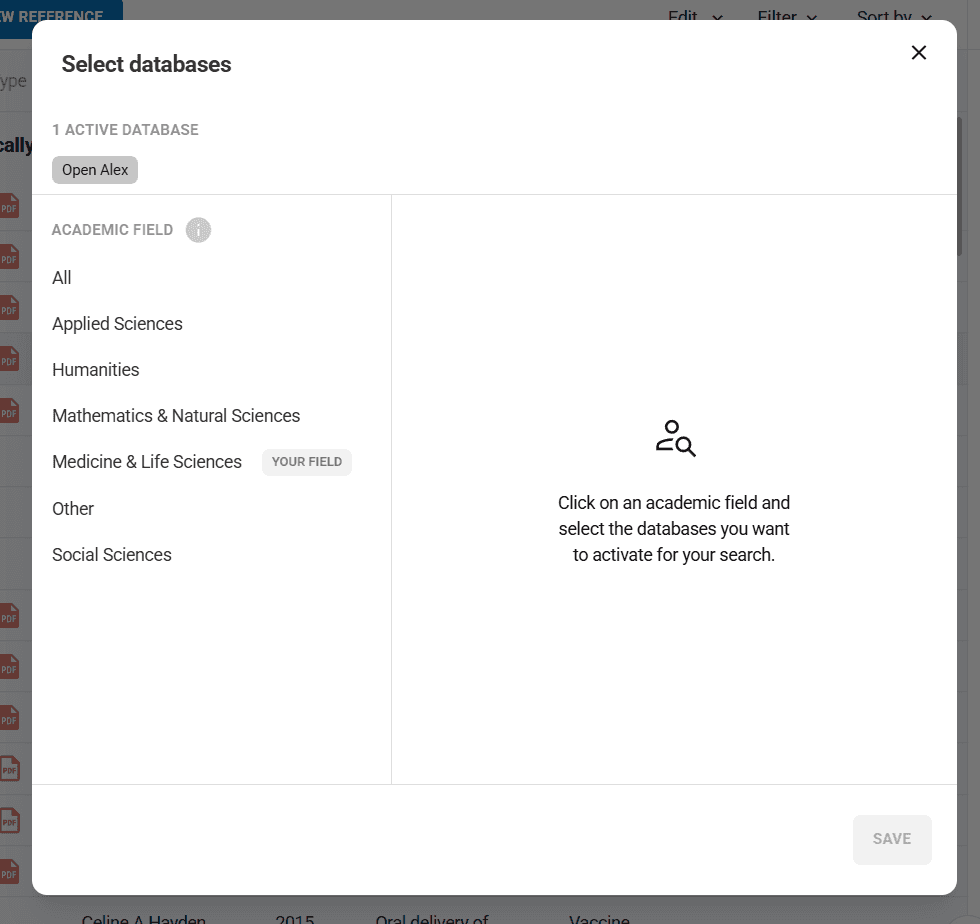Select the Open Alex active database chip
This screenshot has width=980, height=924.
[x=95, y=170]
